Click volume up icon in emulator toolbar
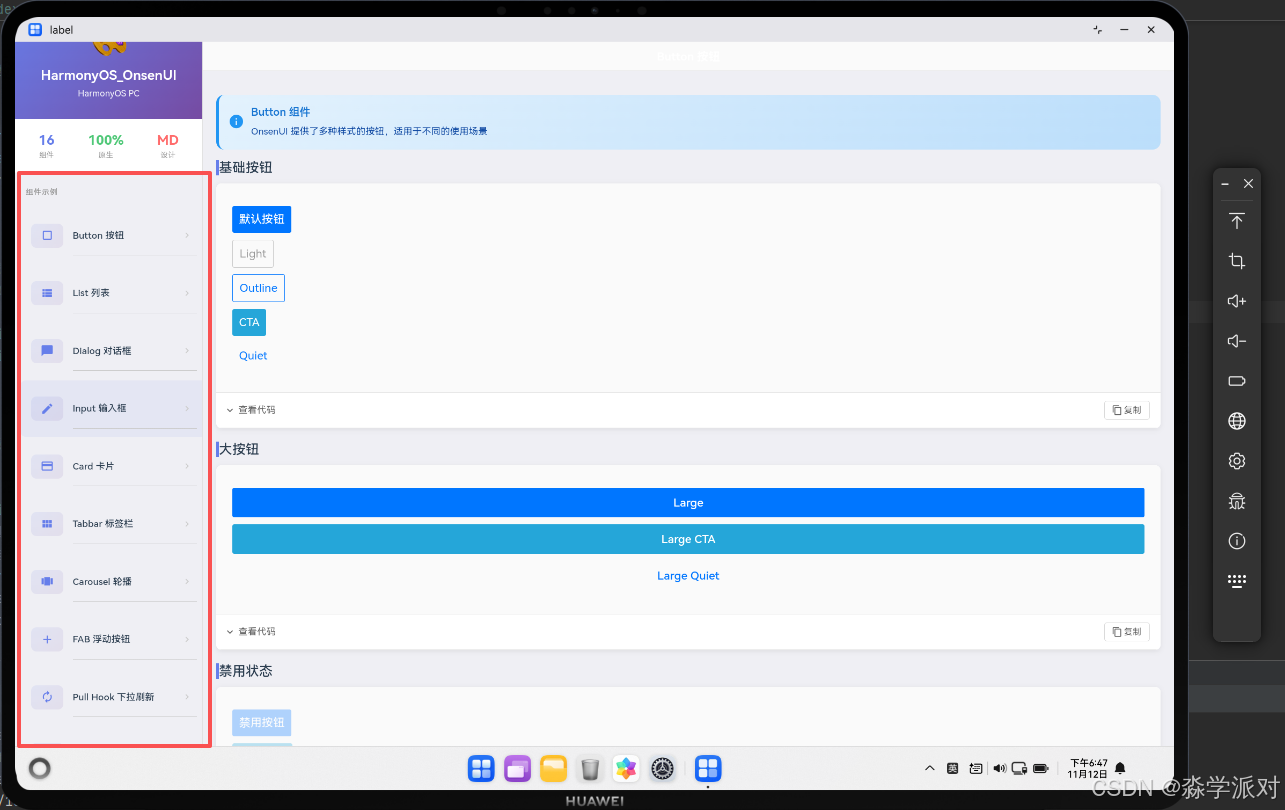Viewport: 1285px width, 810px height. tap(1237, 301)
